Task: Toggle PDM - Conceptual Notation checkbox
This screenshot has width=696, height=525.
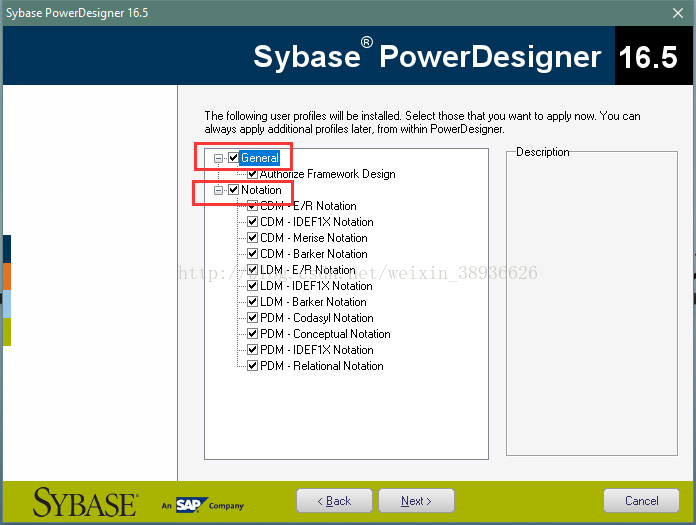Action: [x=253, y=333]
